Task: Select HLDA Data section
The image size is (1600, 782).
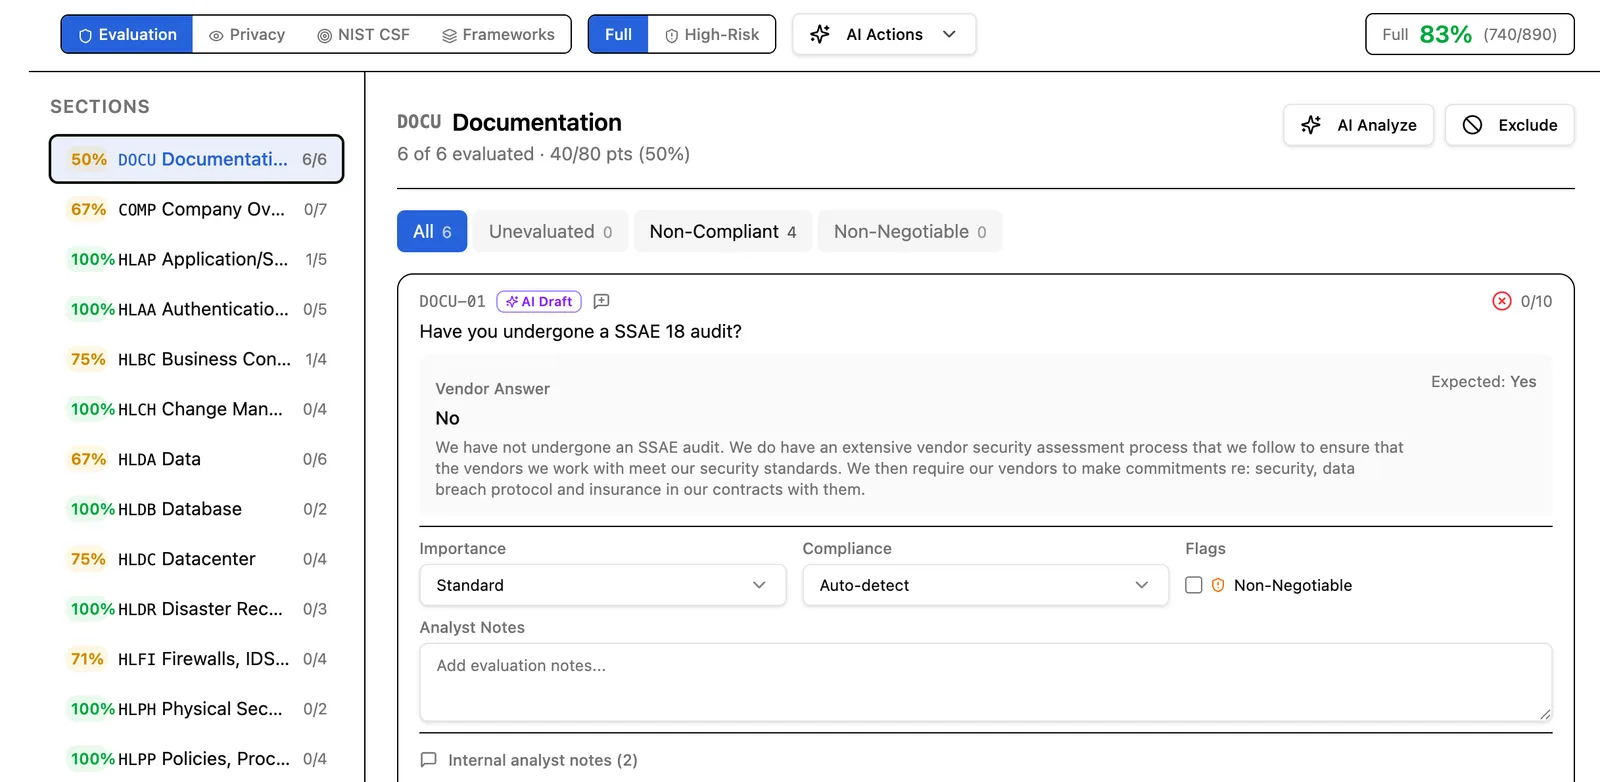Action: click(x=196, y=459)
